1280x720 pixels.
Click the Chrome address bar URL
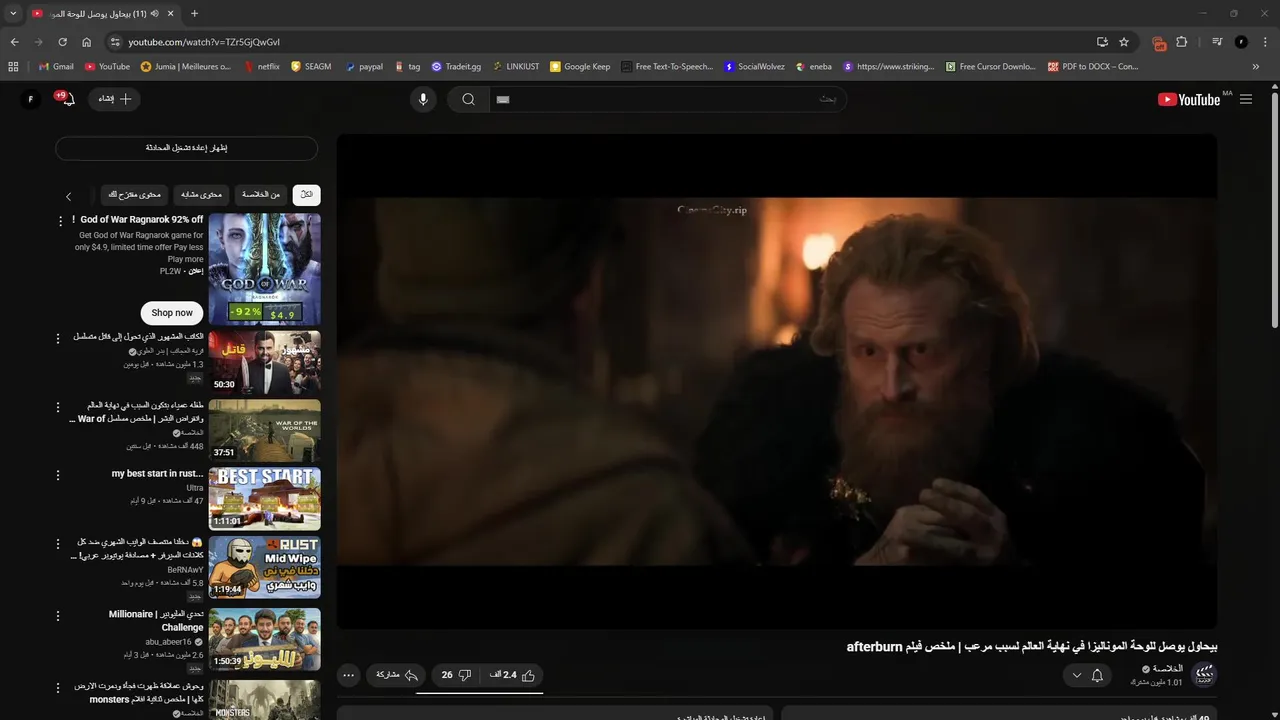pyautogui.click(x=204, y=42)
